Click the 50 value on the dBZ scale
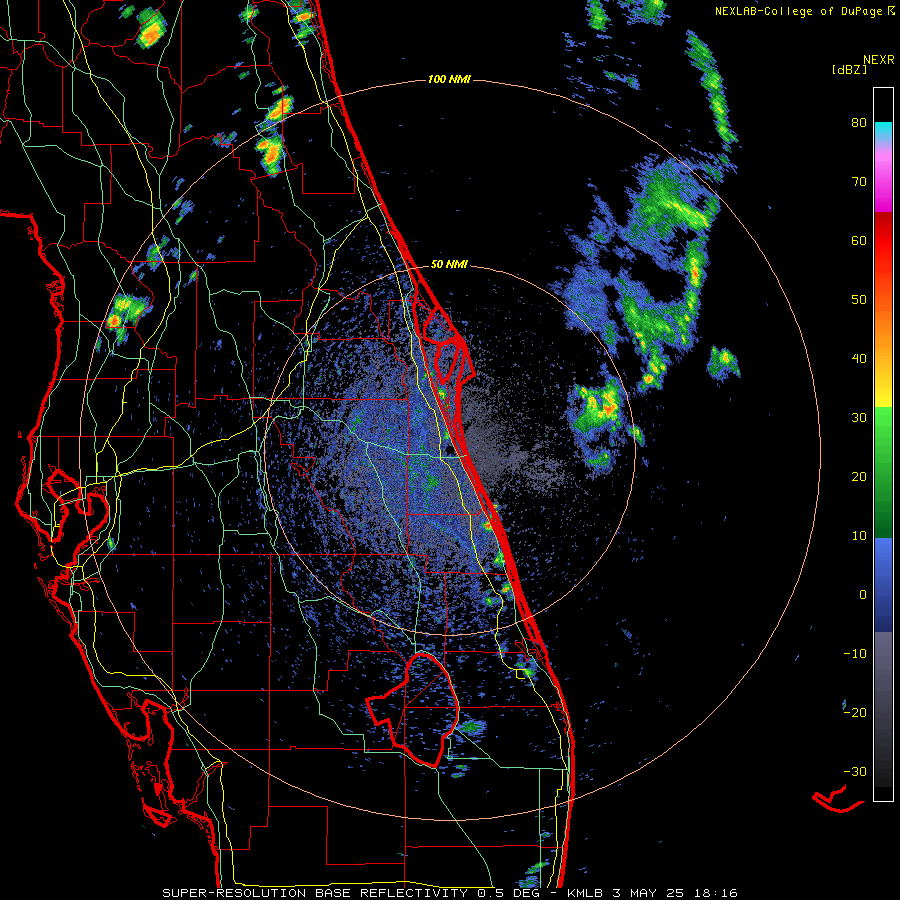 (x=859, y=300)
